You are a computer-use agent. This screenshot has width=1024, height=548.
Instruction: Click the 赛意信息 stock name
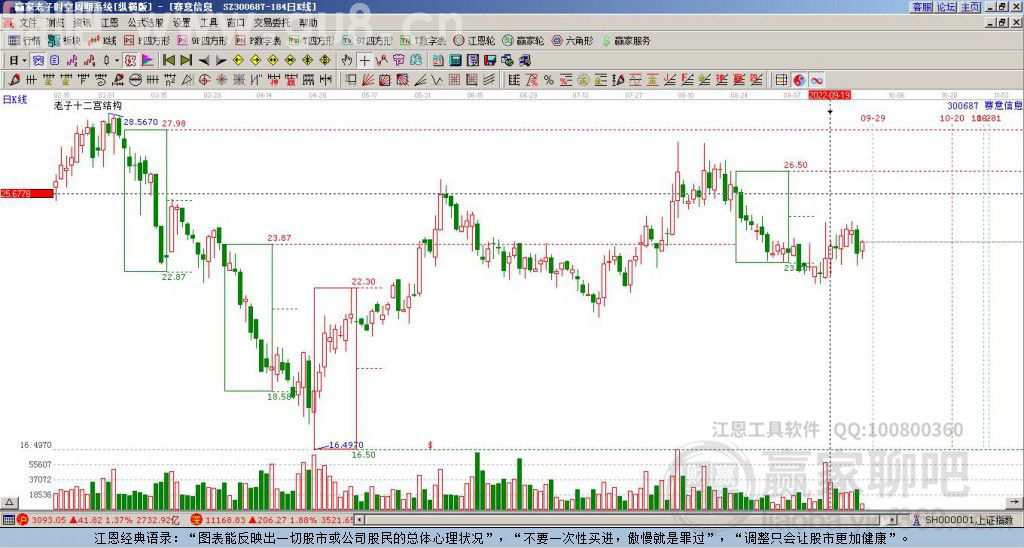tap(1003, 105)
